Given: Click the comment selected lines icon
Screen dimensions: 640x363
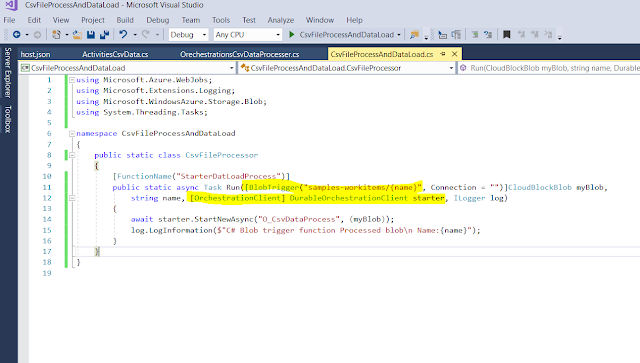Looking at the screenshot, I should tap(475, 35).
